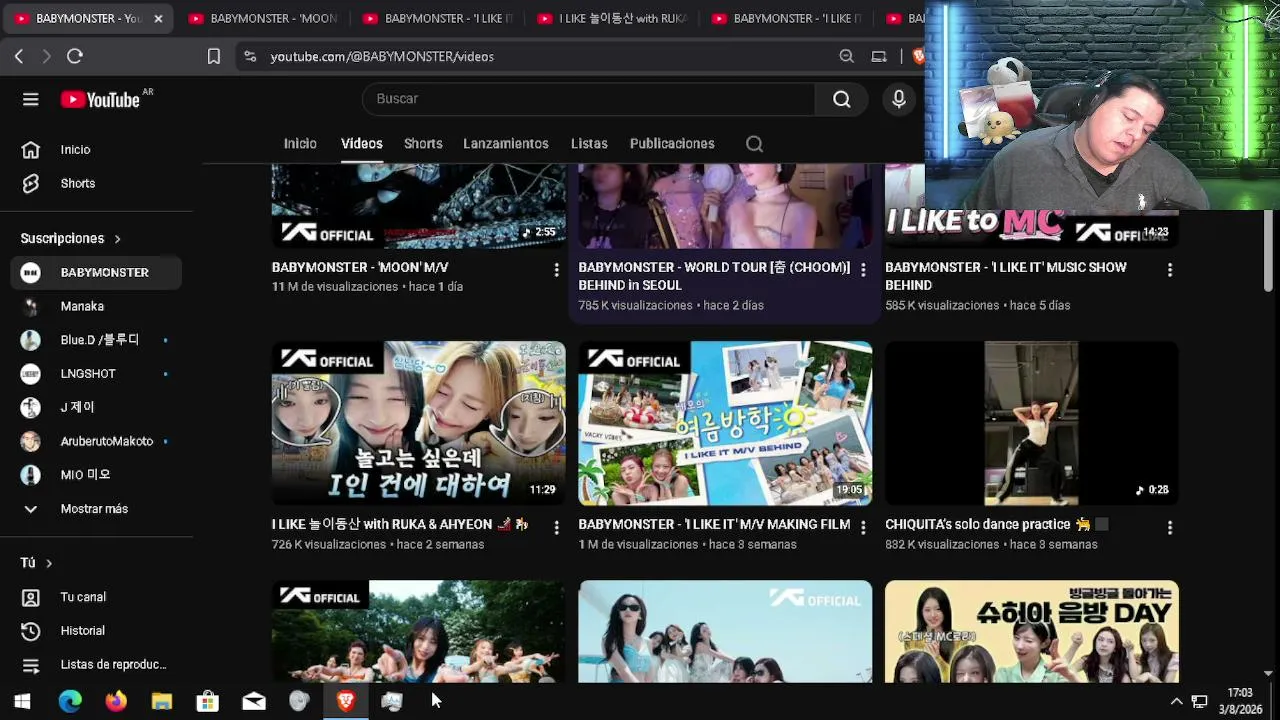Open the cast or device icon in the address bar
Viewport: 1280px width, 720px height.
coord(879,57)
